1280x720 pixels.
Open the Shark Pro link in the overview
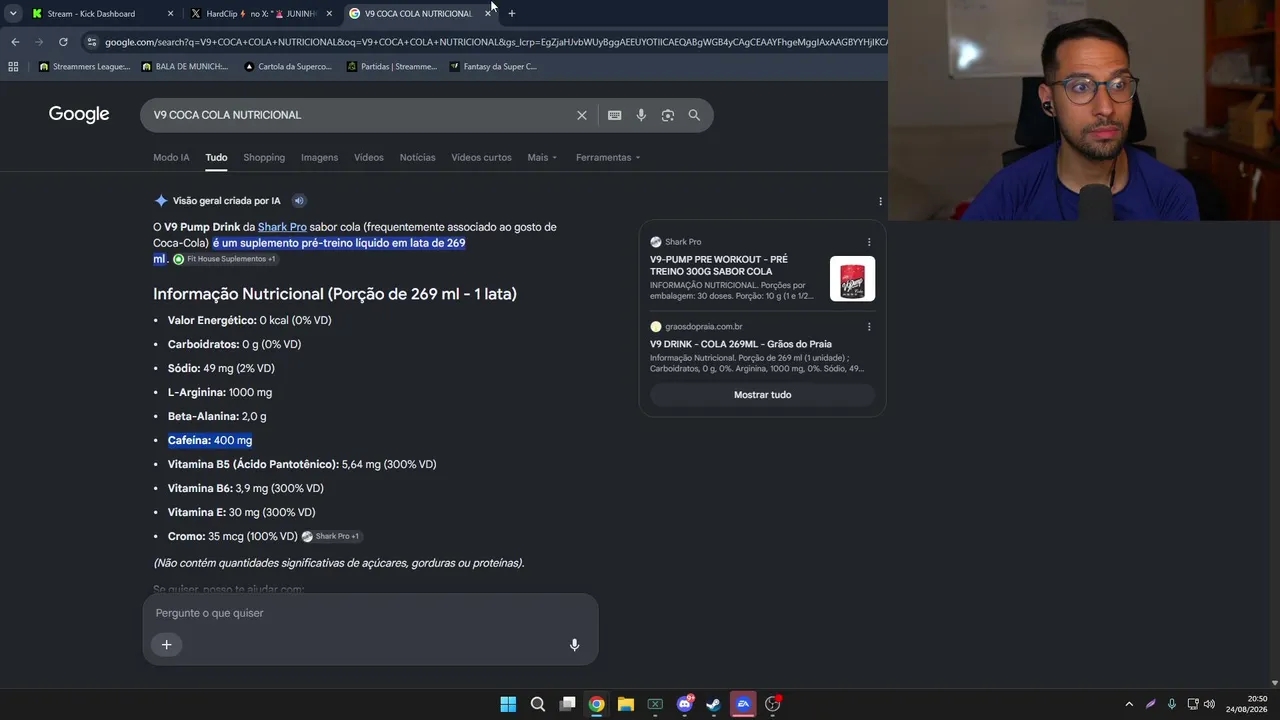[x=282, y=227]
